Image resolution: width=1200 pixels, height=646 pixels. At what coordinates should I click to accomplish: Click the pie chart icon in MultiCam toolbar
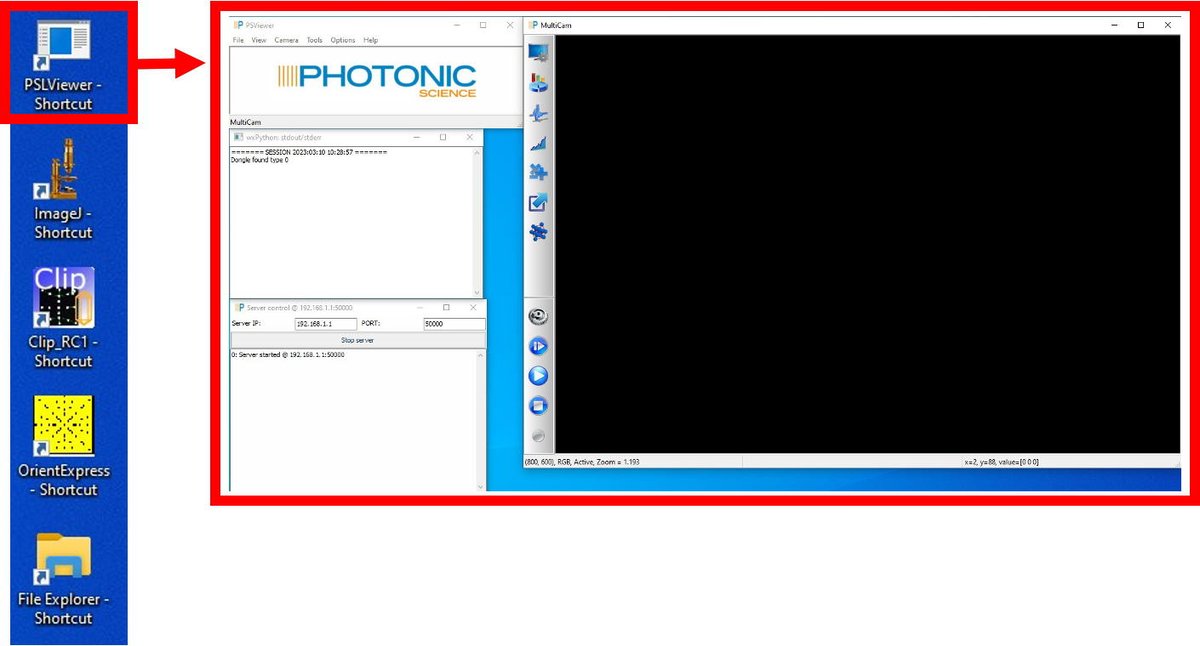click(538, 82)
